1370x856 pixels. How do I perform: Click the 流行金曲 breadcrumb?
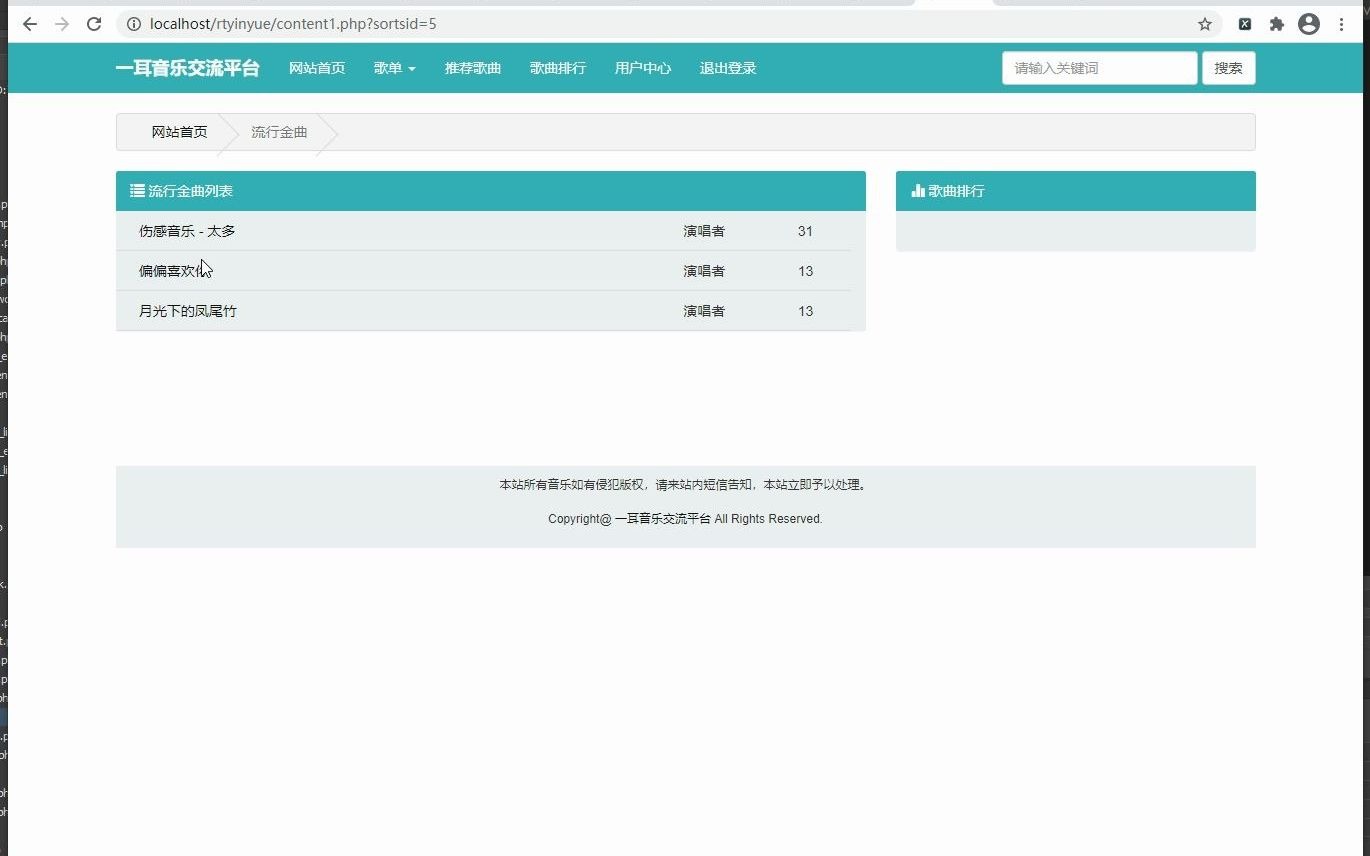[x=279, y=132]
